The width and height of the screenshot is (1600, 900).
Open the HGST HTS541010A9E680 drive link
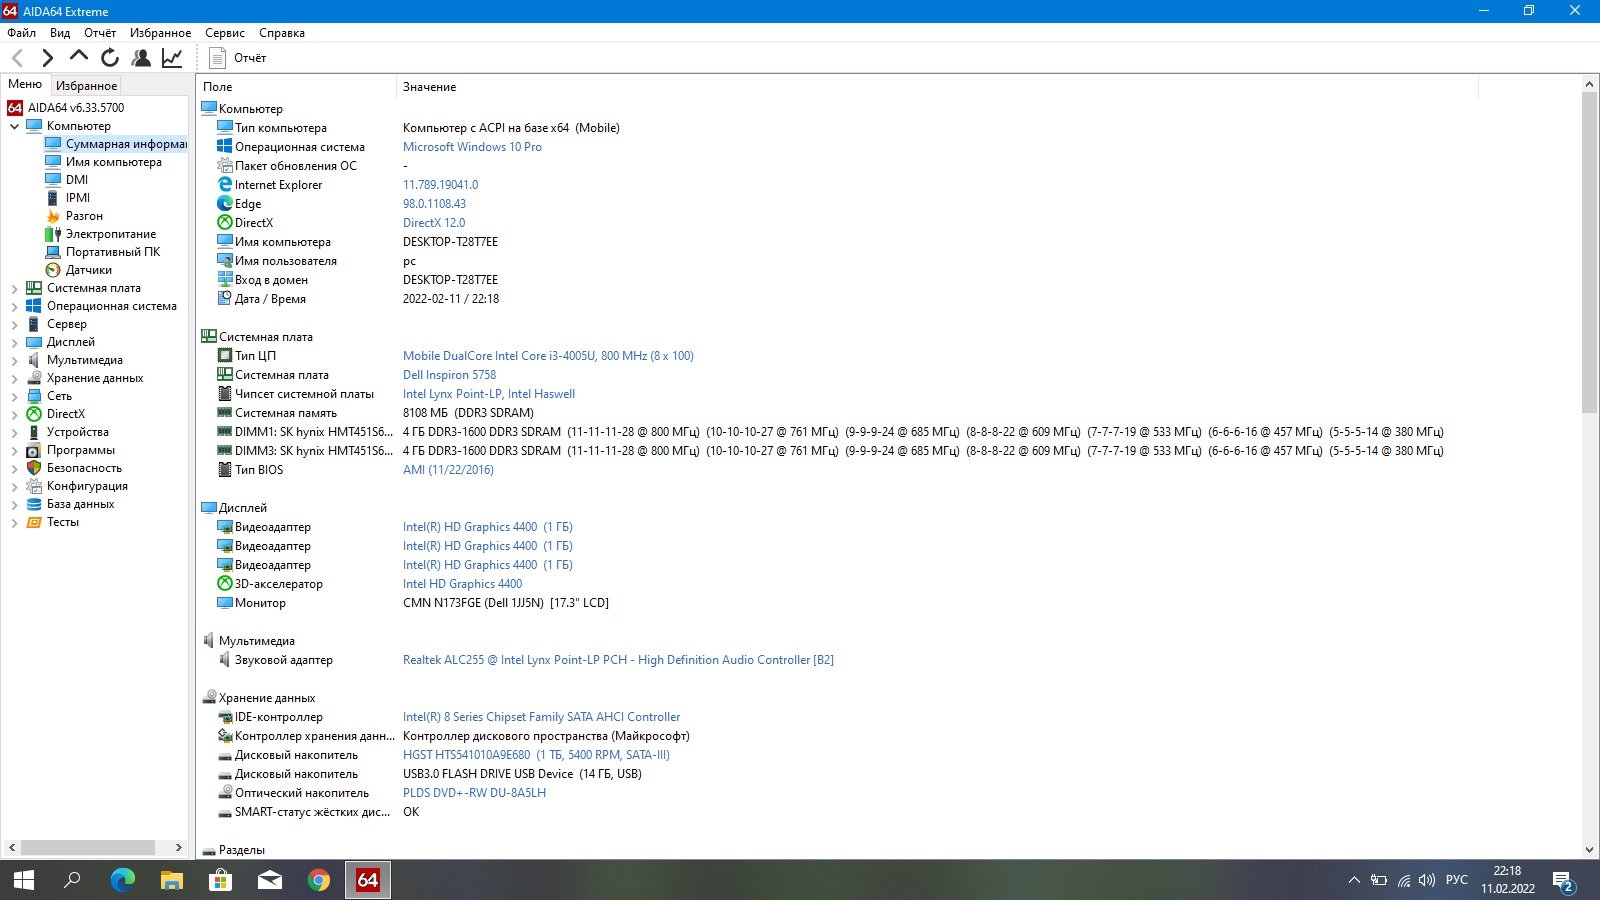click(536, 755)
